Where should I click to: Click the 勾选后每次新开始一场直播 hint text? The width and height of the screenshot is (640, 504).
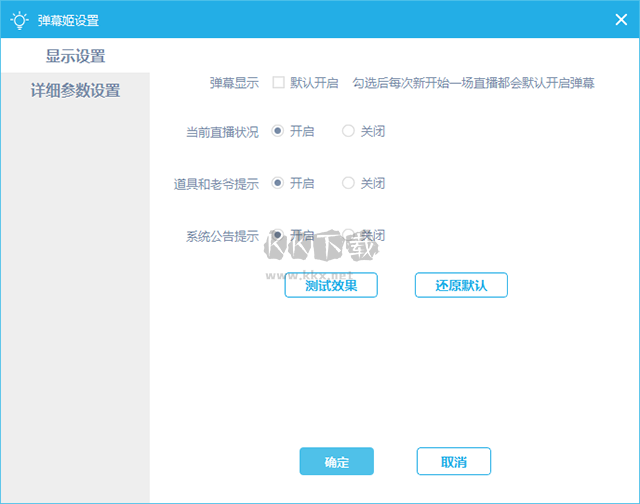[473, 83]
